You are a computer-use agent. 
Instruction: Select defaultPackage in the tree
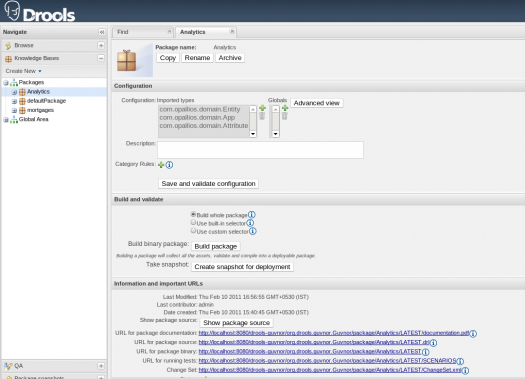46,101
